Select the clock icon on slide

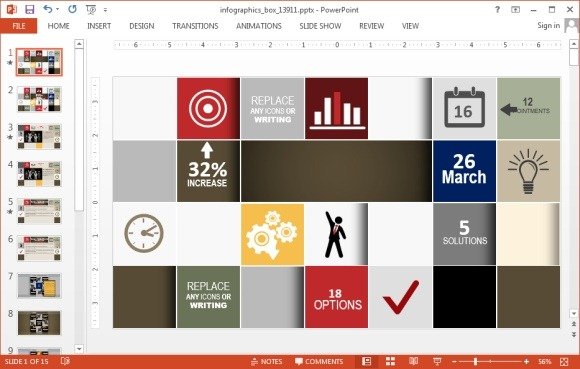tap(144, 233)
